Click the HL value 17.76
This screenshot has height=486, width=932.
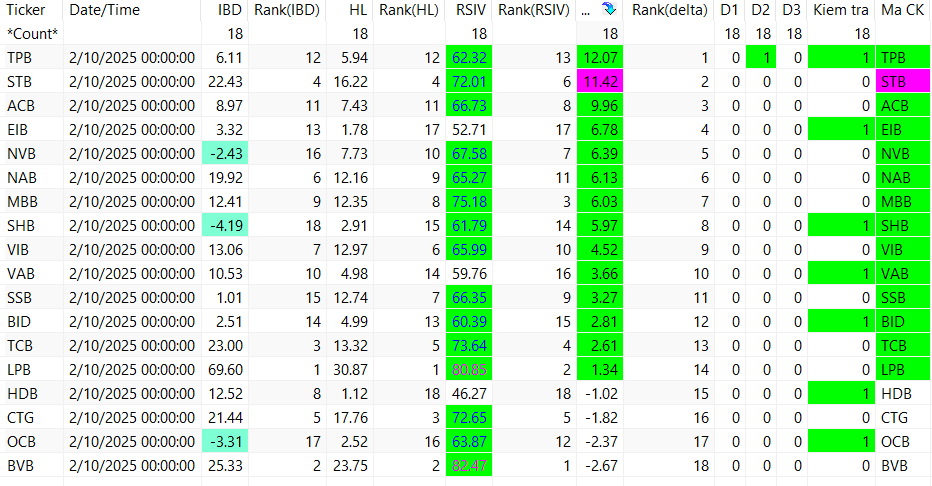[x=350, y=418]
